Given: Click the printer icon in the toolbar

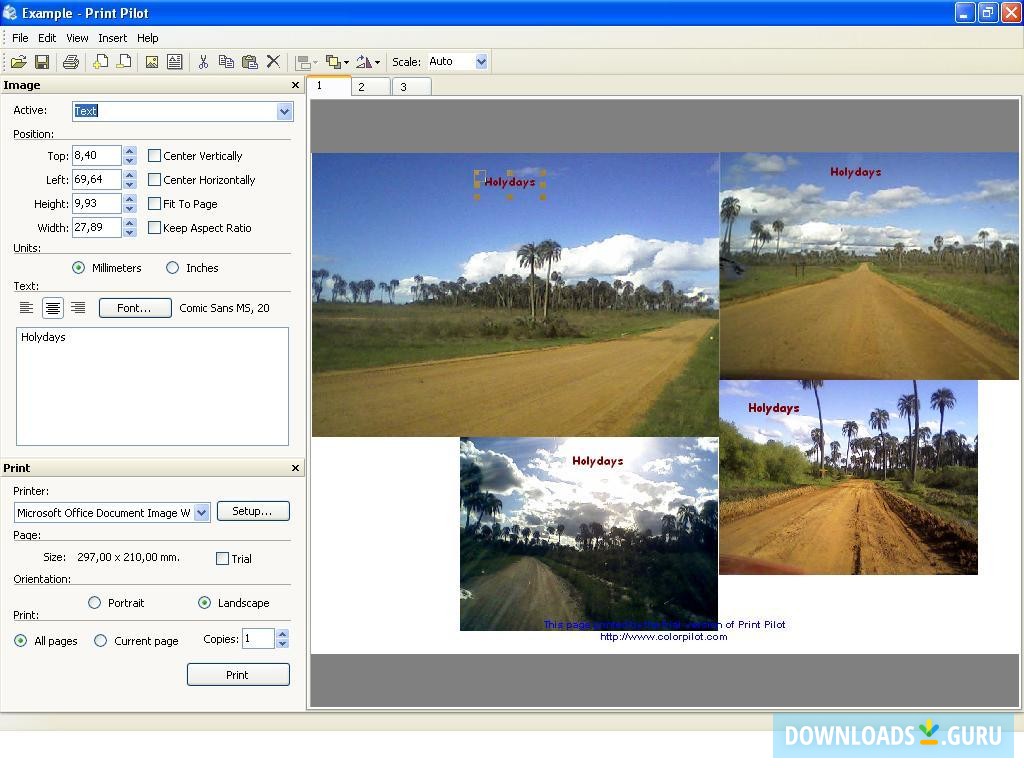Looking at the screenshot, I should click(70, 62).
